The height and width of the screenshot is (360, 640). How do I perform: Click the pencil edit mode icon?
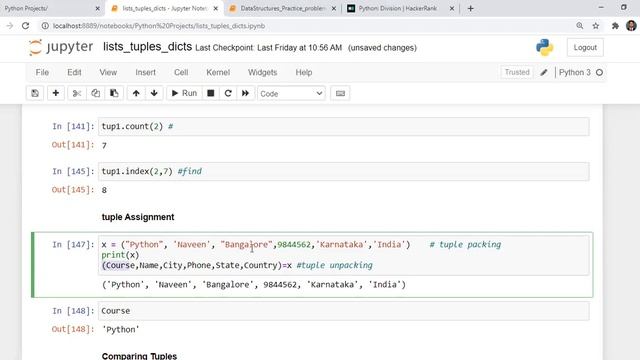click(x=544, y=73)
